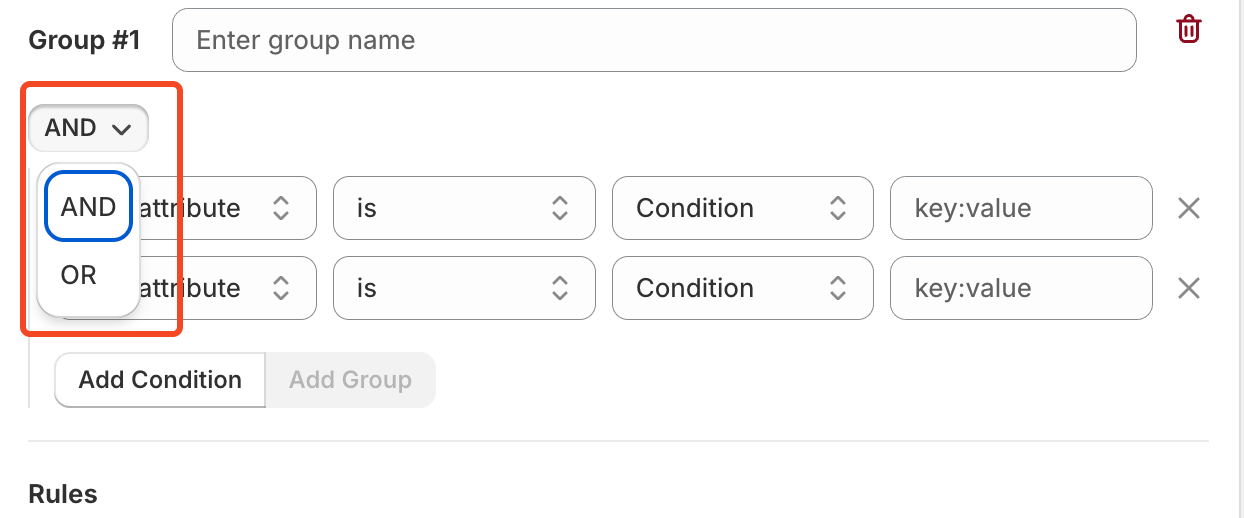The height and width of the screenshot is (518, 1244).
Task: Focus the second row's key:value input
Action: click(1020, 288)
